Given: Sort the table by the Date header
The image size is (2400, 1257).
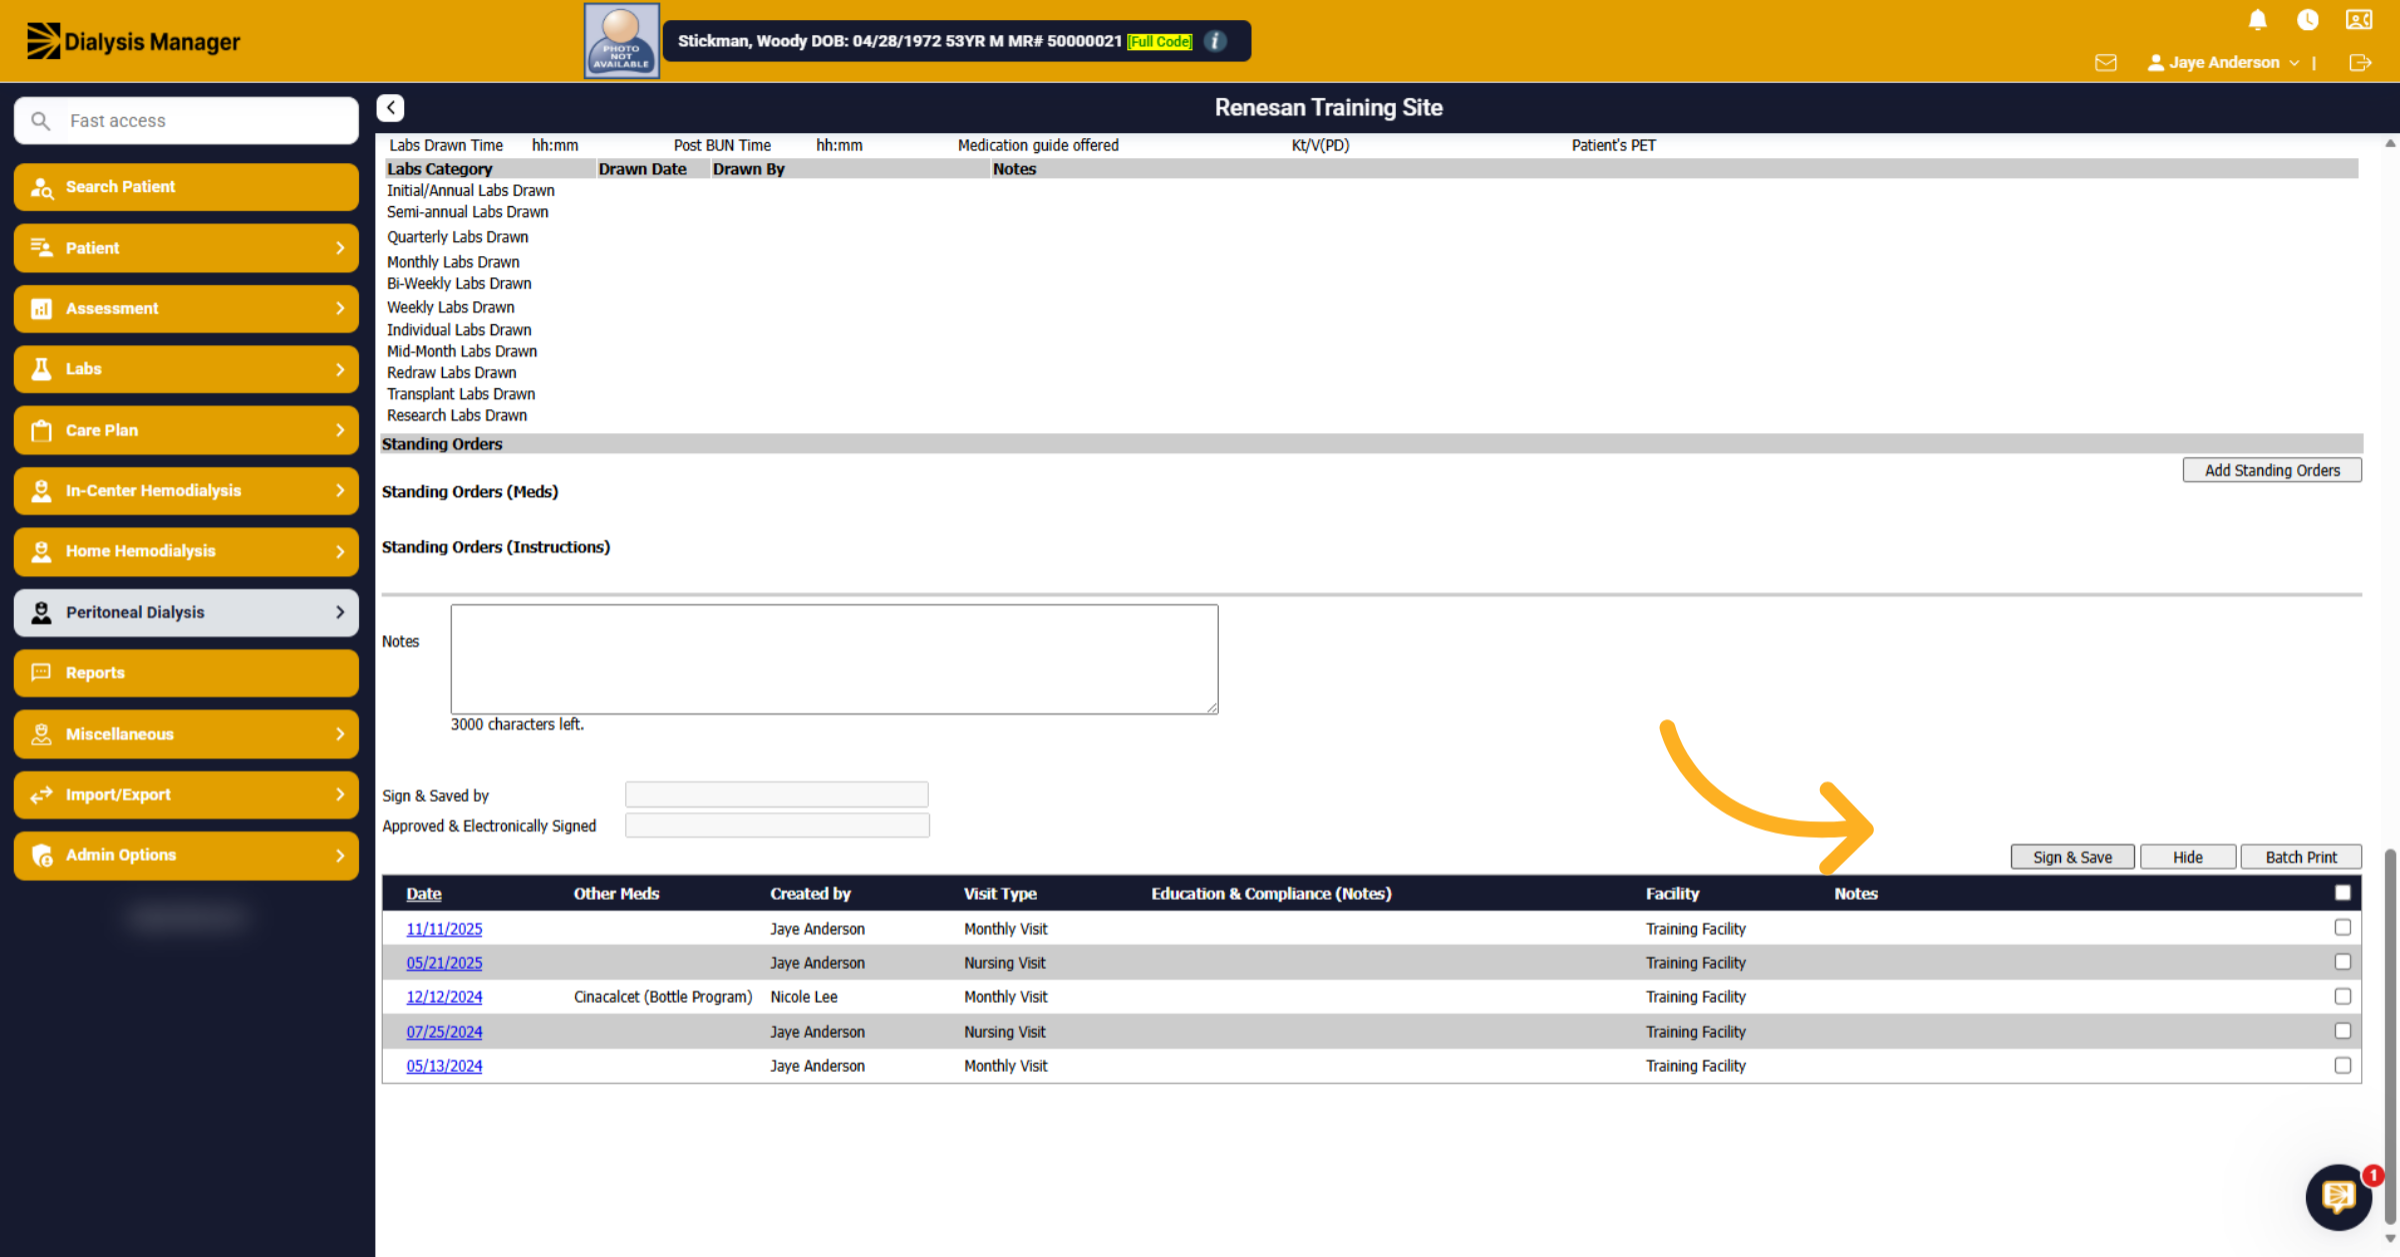Looking at the screenshot, I should coord(424,894).
